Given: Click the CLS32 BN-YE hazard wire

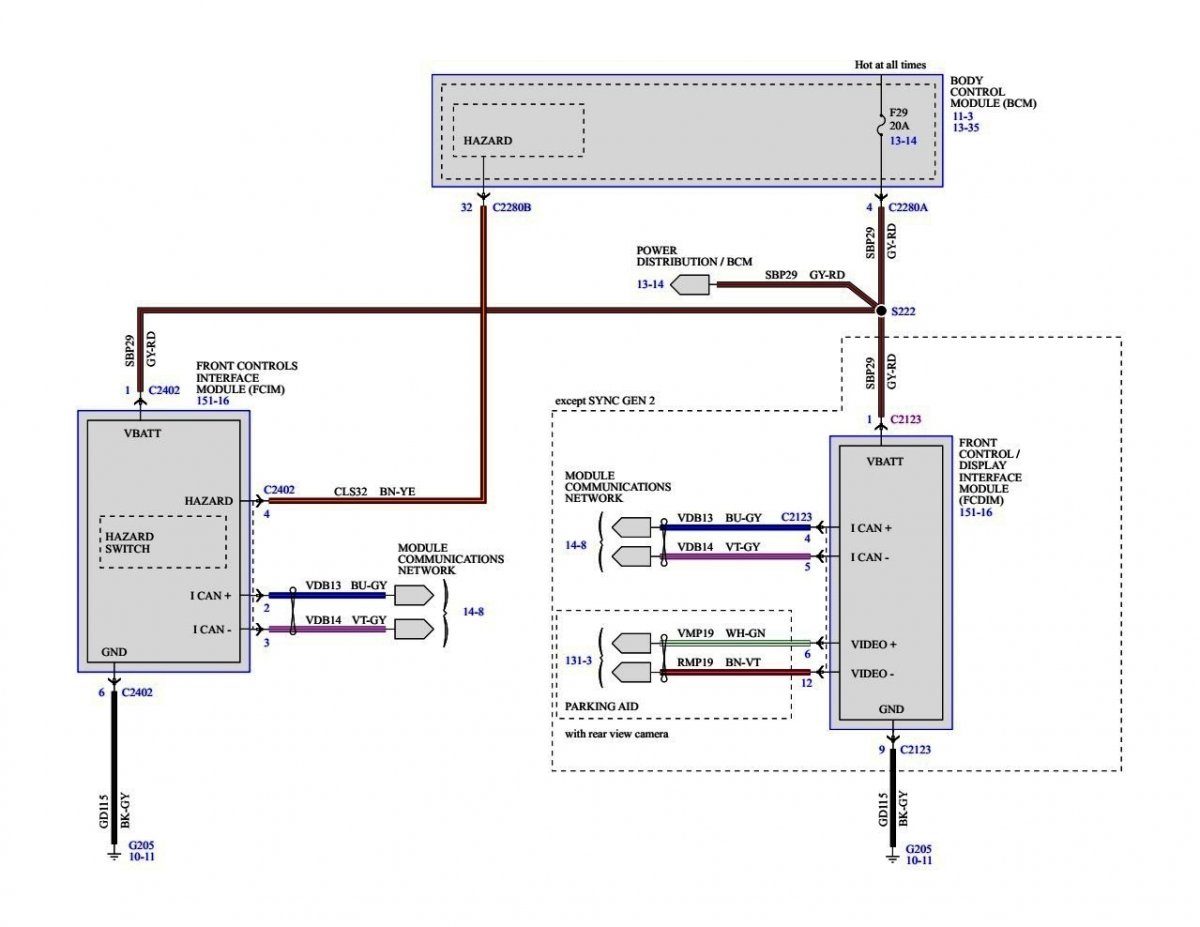Looking at the screenshot, I should [x=375, y=499].
